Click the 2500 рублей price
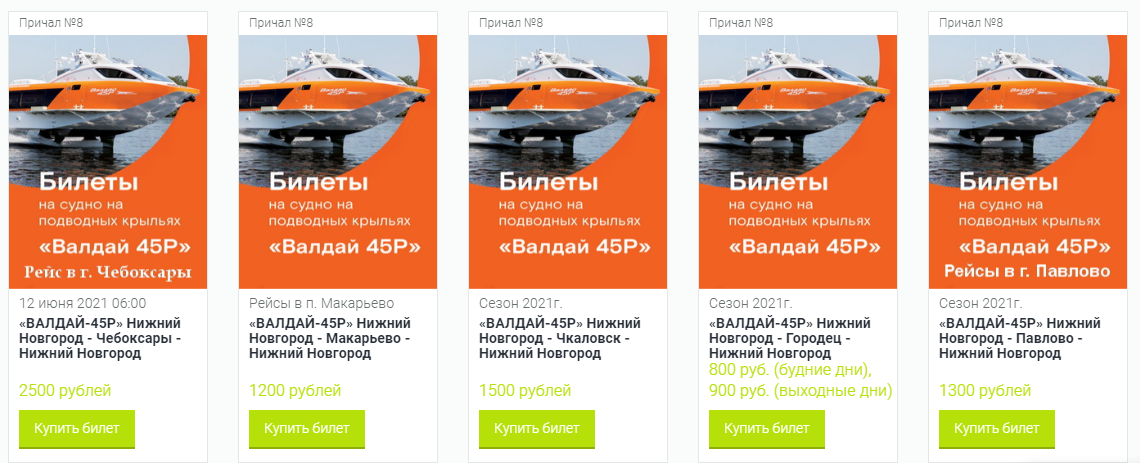Viewport: 1140px width, 463px height. point(65,390)
